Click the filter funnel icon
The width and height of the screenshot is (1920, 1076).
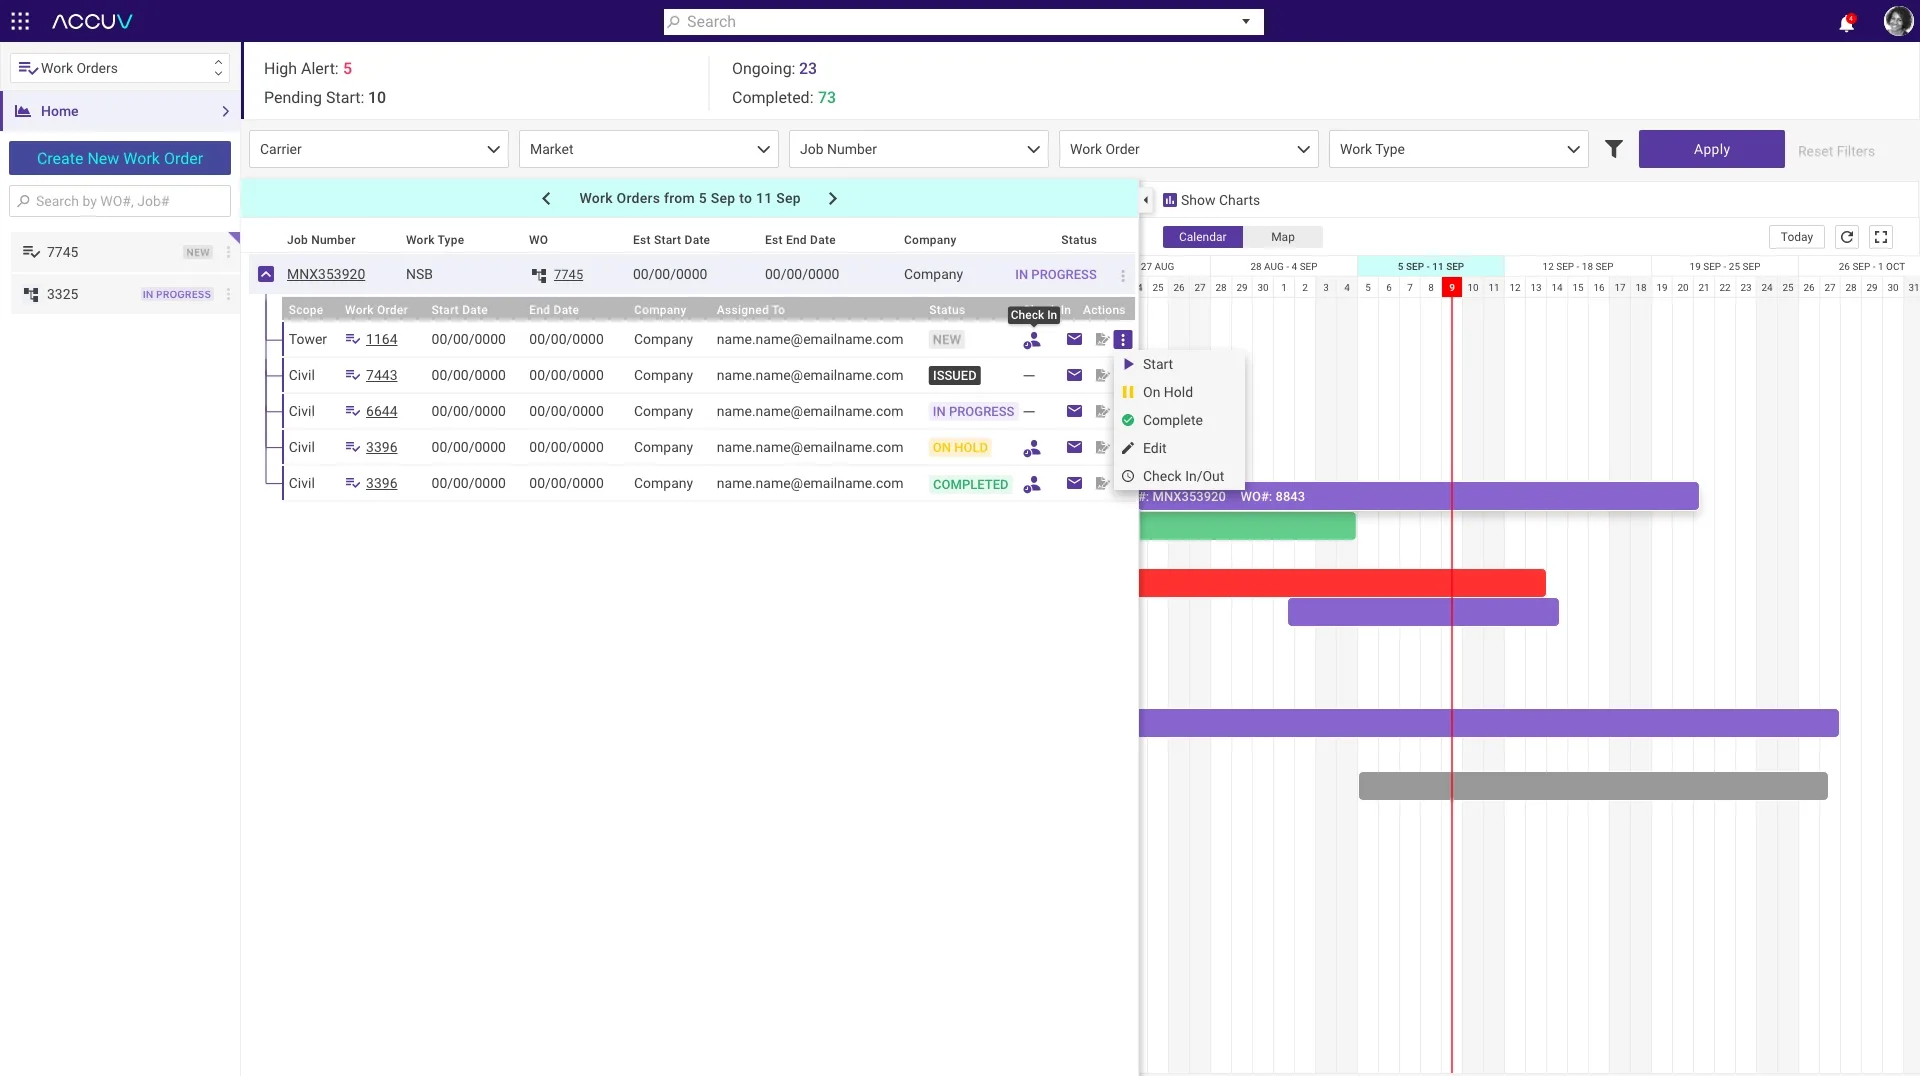click(1614, 149)
